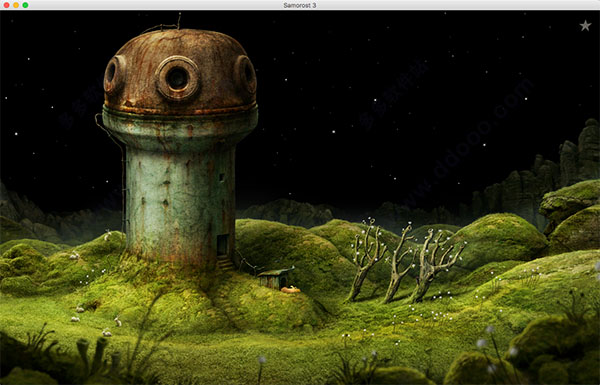Click the sleeping dog by the kennel
Image resolution: width=600 pixels, height=385 pixels.
291,290
